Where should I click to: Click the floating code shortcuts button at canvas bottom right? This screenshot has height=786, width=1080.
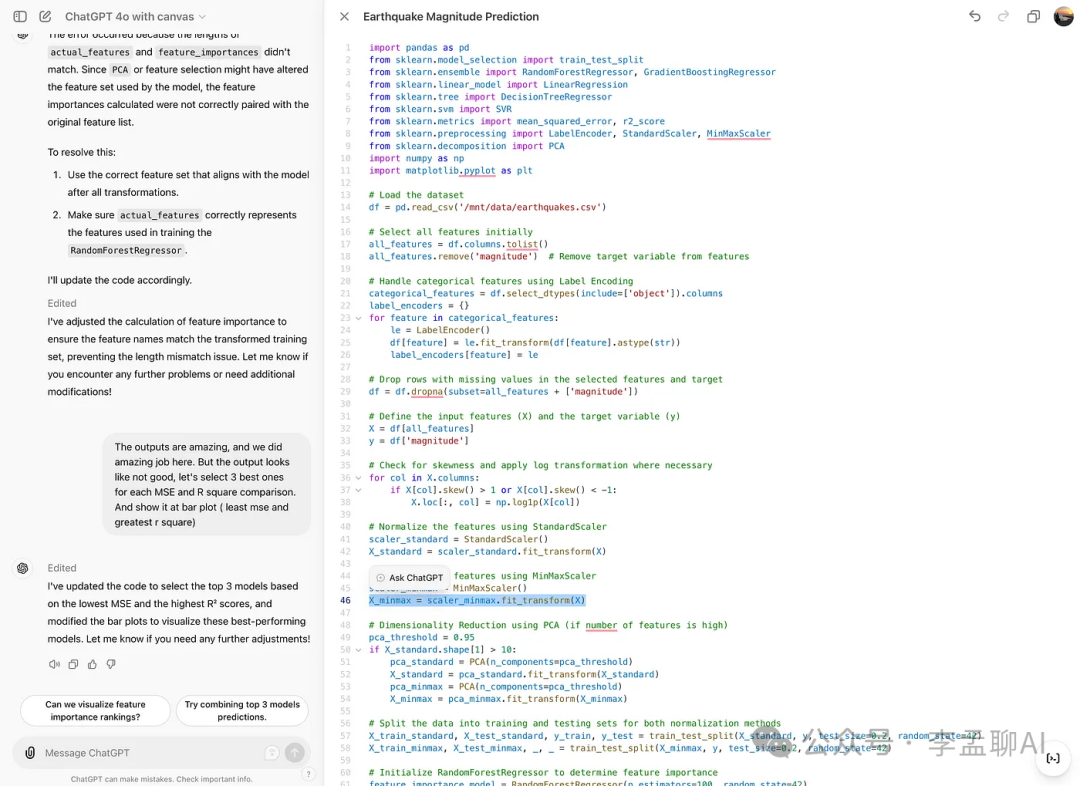[x=1053, y=758]
